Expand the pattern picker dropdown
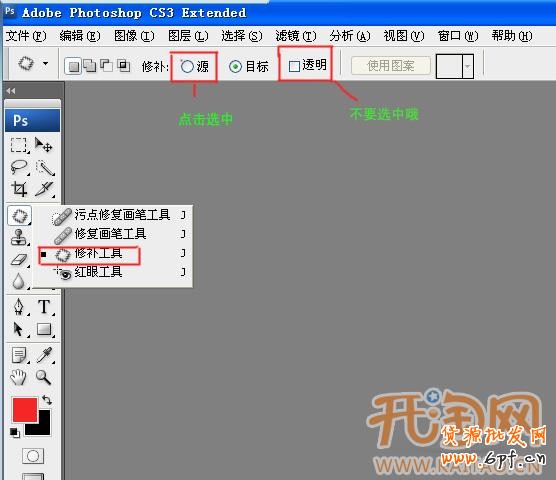The image size is (556, 480). coord(468,66)
